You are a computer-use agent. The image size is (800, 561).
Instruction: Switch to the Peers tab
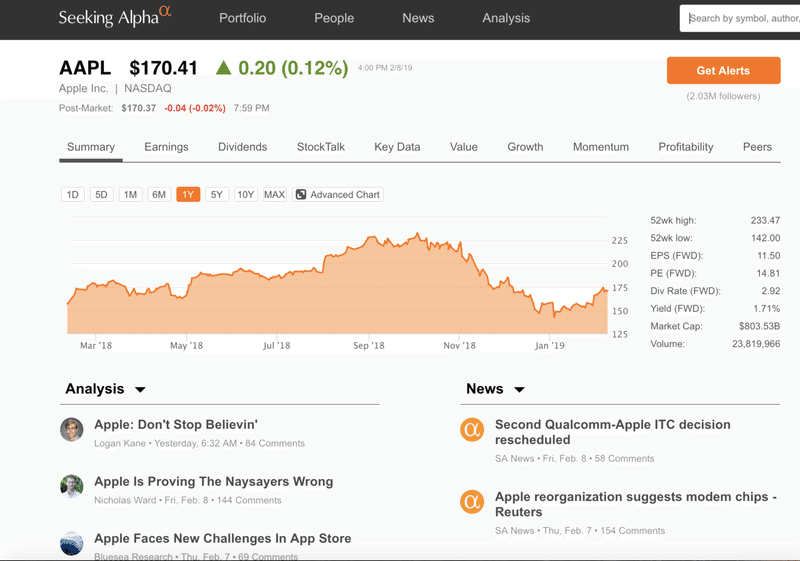tap(757, 147)
